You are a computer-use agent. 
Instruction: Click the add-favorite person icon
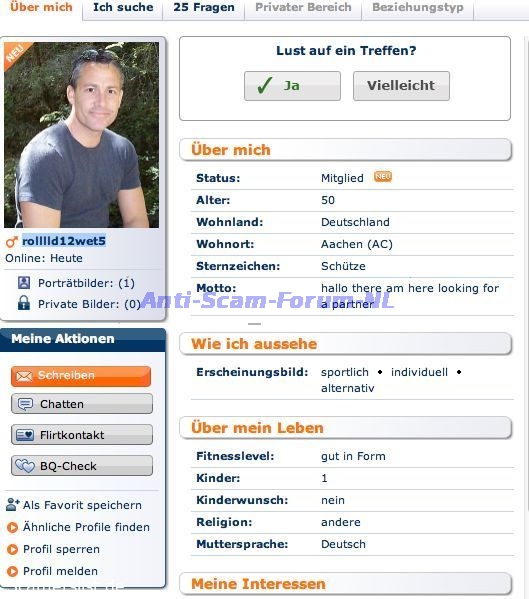pyautogui.click(x=13, y=505)
